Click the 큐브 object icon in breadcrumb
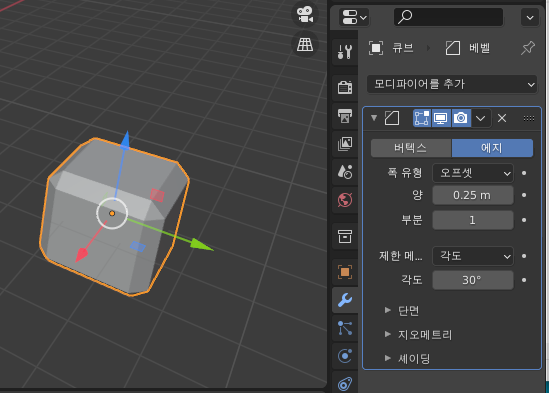549x393 pixels. (x=376, y=48)
